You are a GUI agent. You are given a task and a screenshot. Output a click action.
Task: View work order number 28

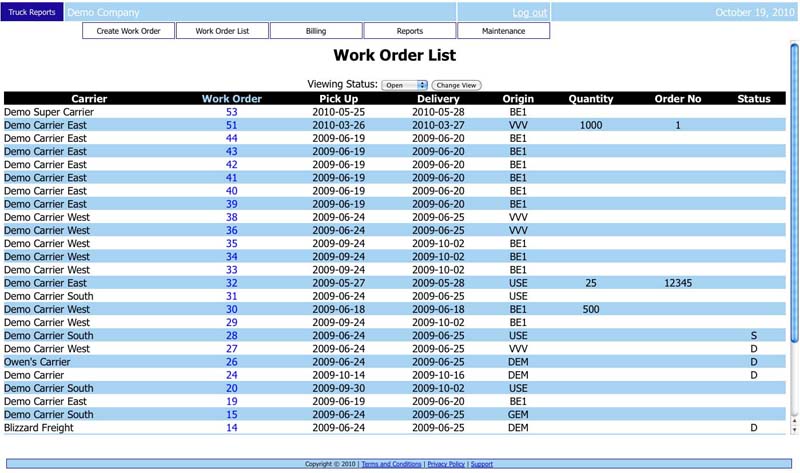pyautogui.click(x=232, y=336)
